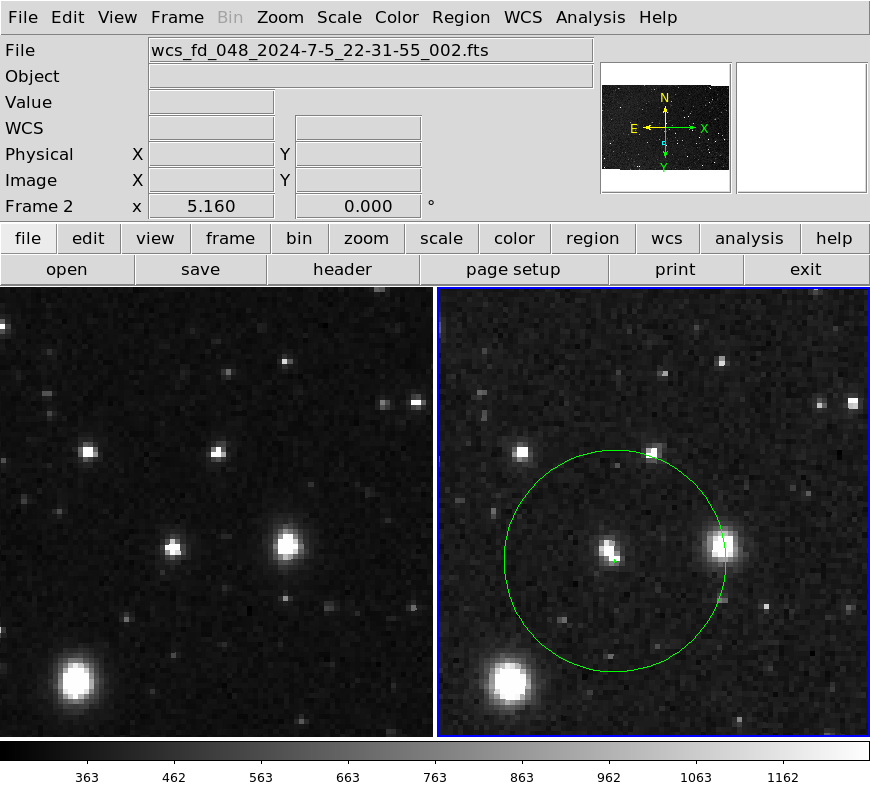Image resolution: width=870 pixels, height=785 pixels.
Task: Select the 'scale' buttonbar tab
Action: tap(441, 239)
